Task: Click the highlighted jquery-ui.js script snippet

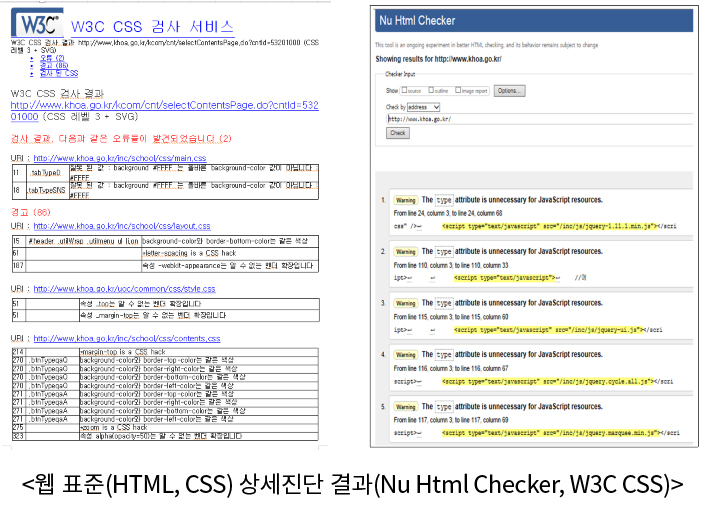Action: click(549, 330)
